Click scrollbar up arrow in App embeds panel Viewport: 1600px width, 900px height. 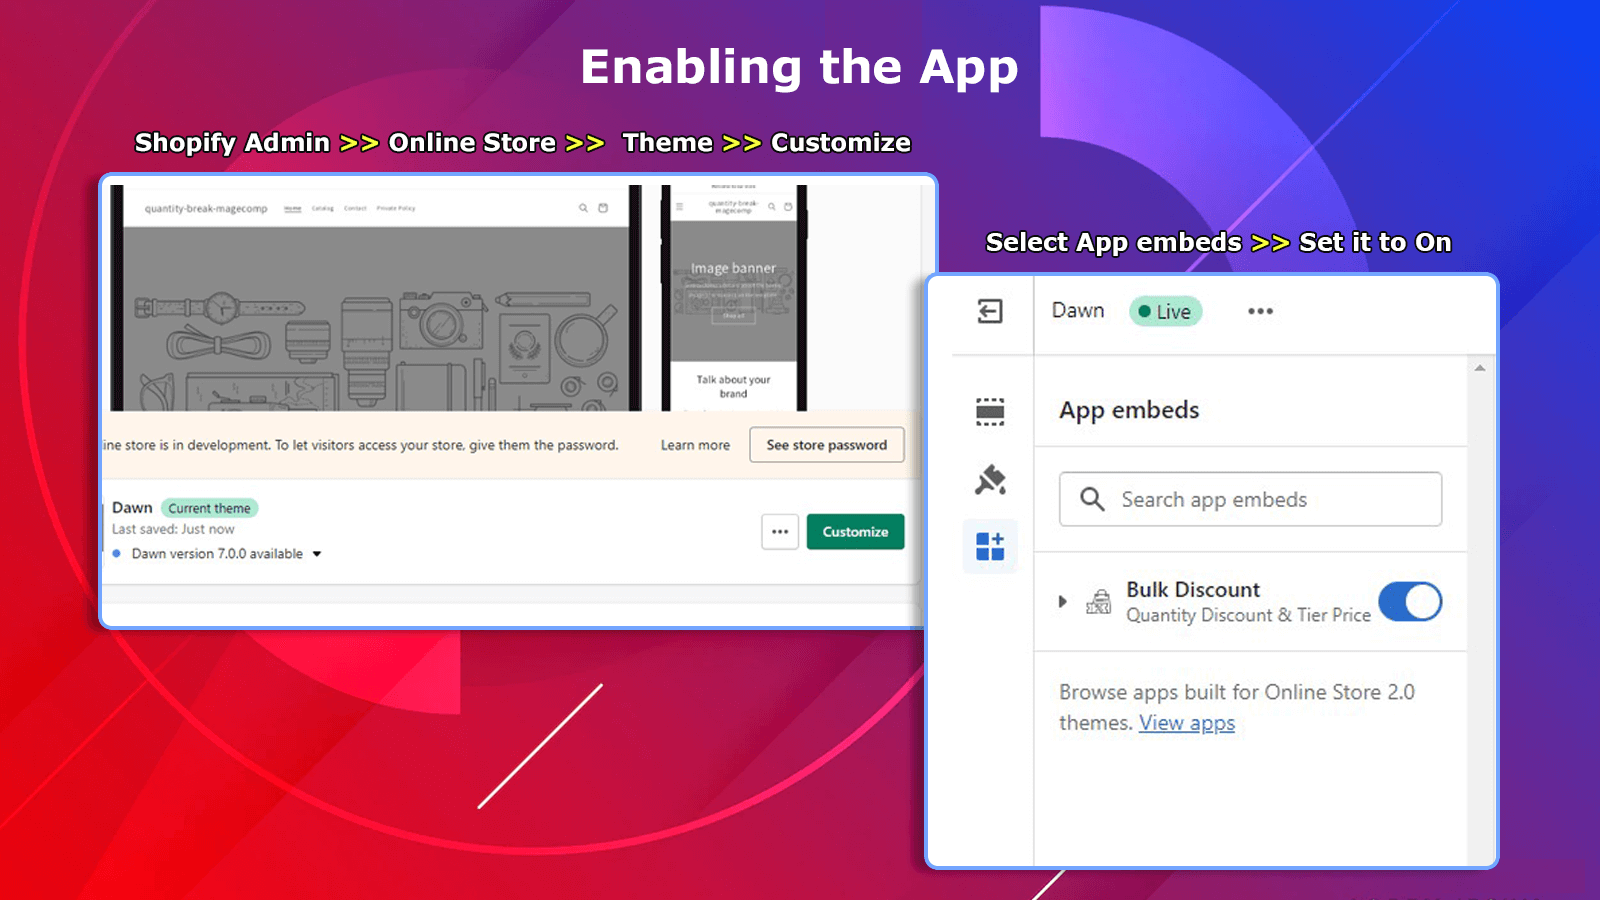tap(1480, 368)
